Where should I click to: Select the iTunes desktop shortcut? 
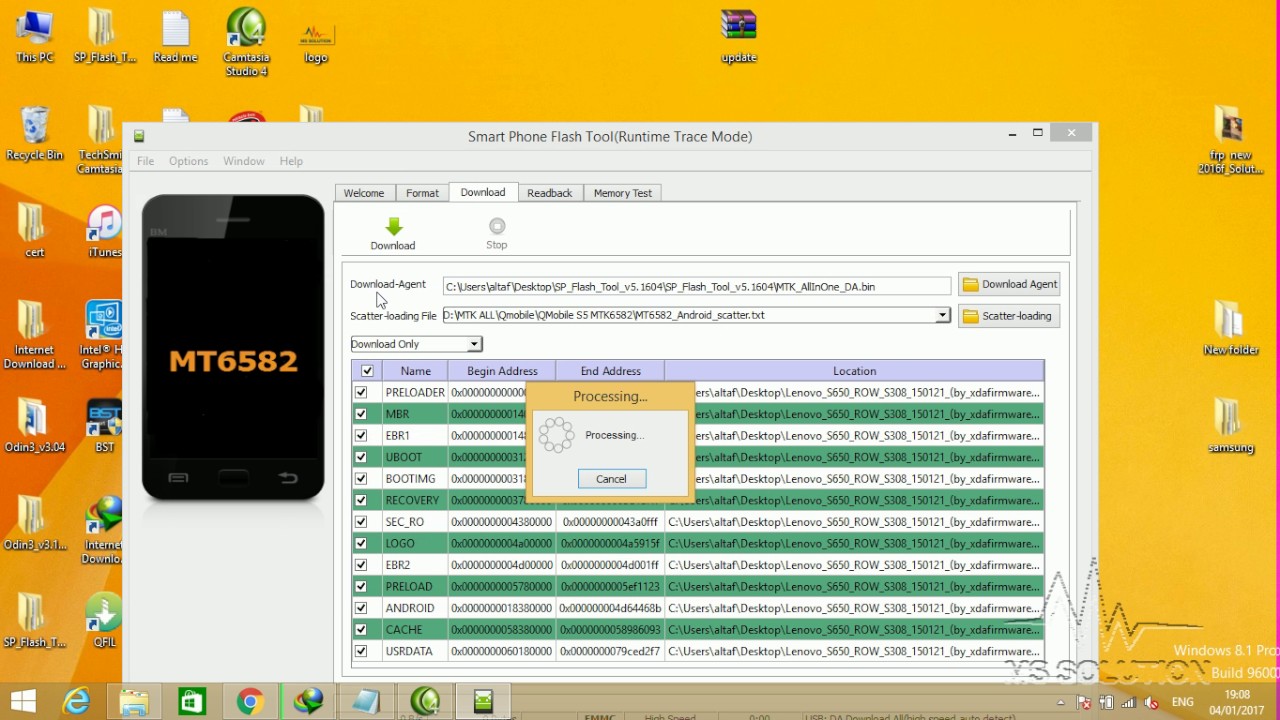[x=104, y=232]
